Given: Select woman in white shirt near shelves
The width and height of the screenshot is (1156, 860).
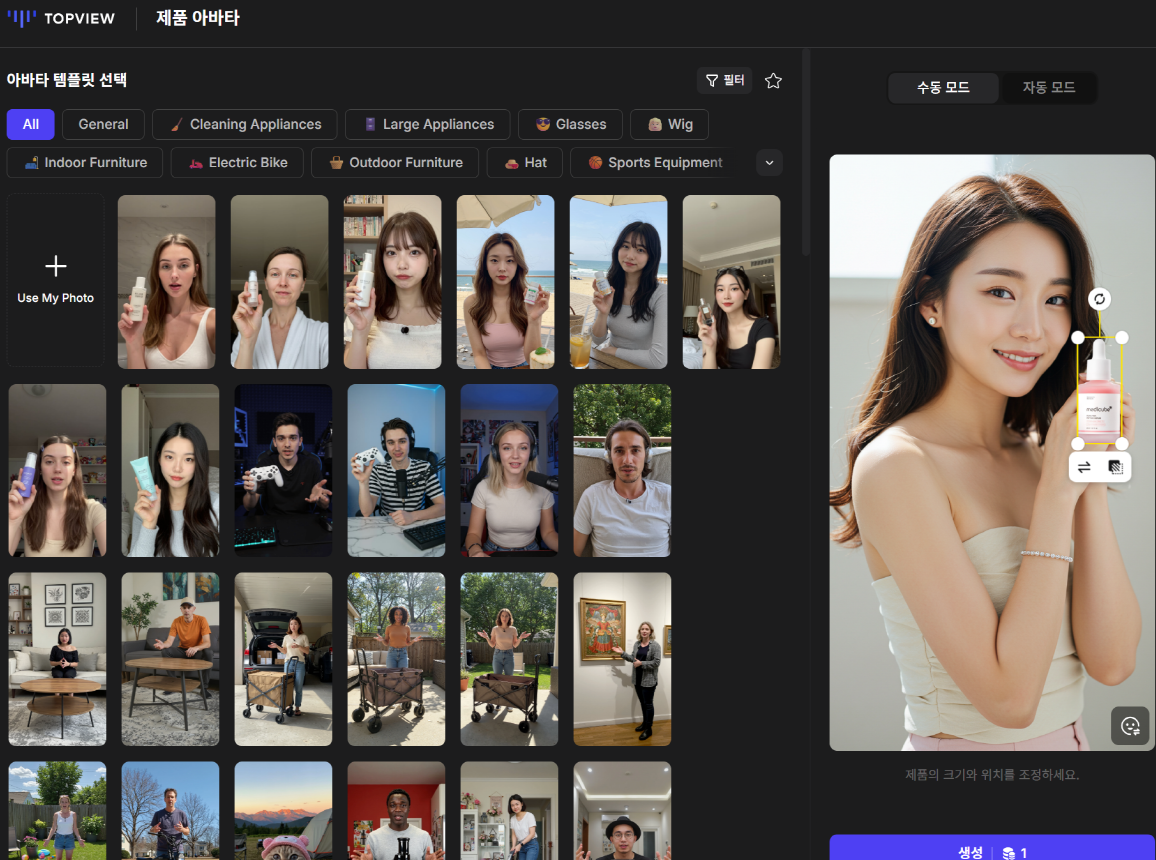Looking at the screenshot, I should 509,811.
